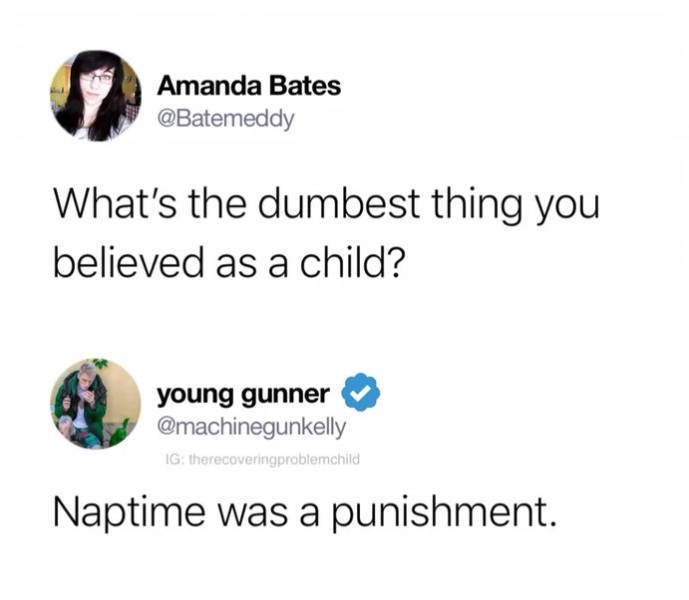The width and height of the screenshot is (689, 600).
Task: Click the blue verified checkmark badge
Action: pyautogui.click(x=361, y=392)
